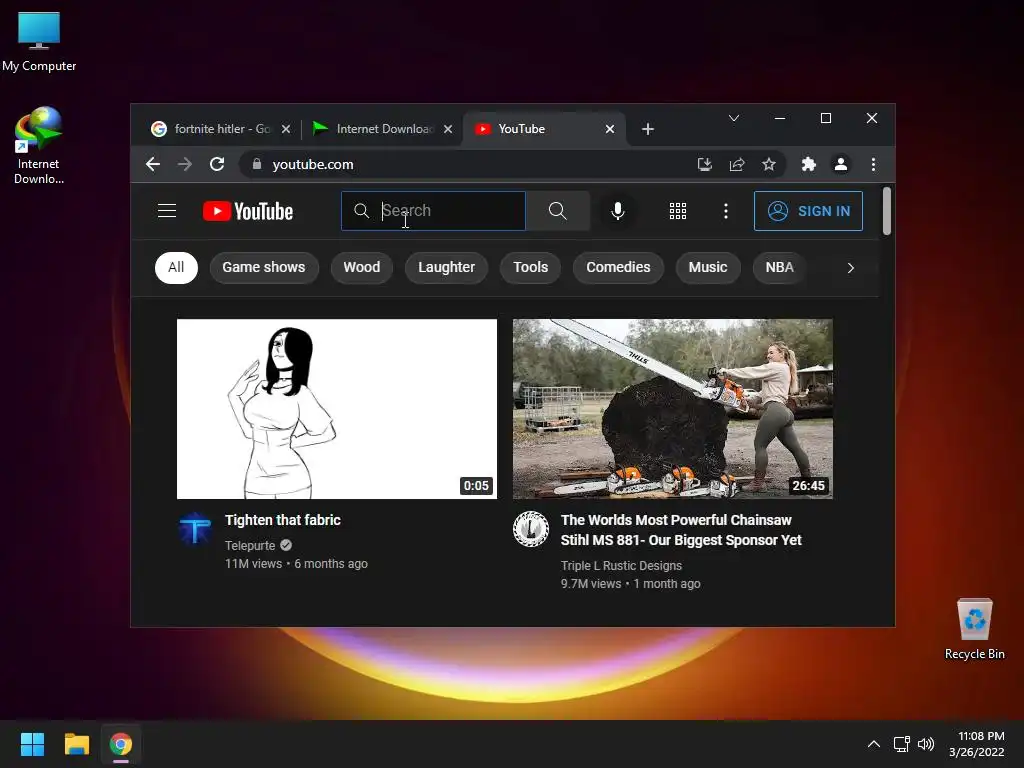The width and height of the screenshot is (1024, 768).
Task: Click the SIGN IN button
Action: click(808, 211)
